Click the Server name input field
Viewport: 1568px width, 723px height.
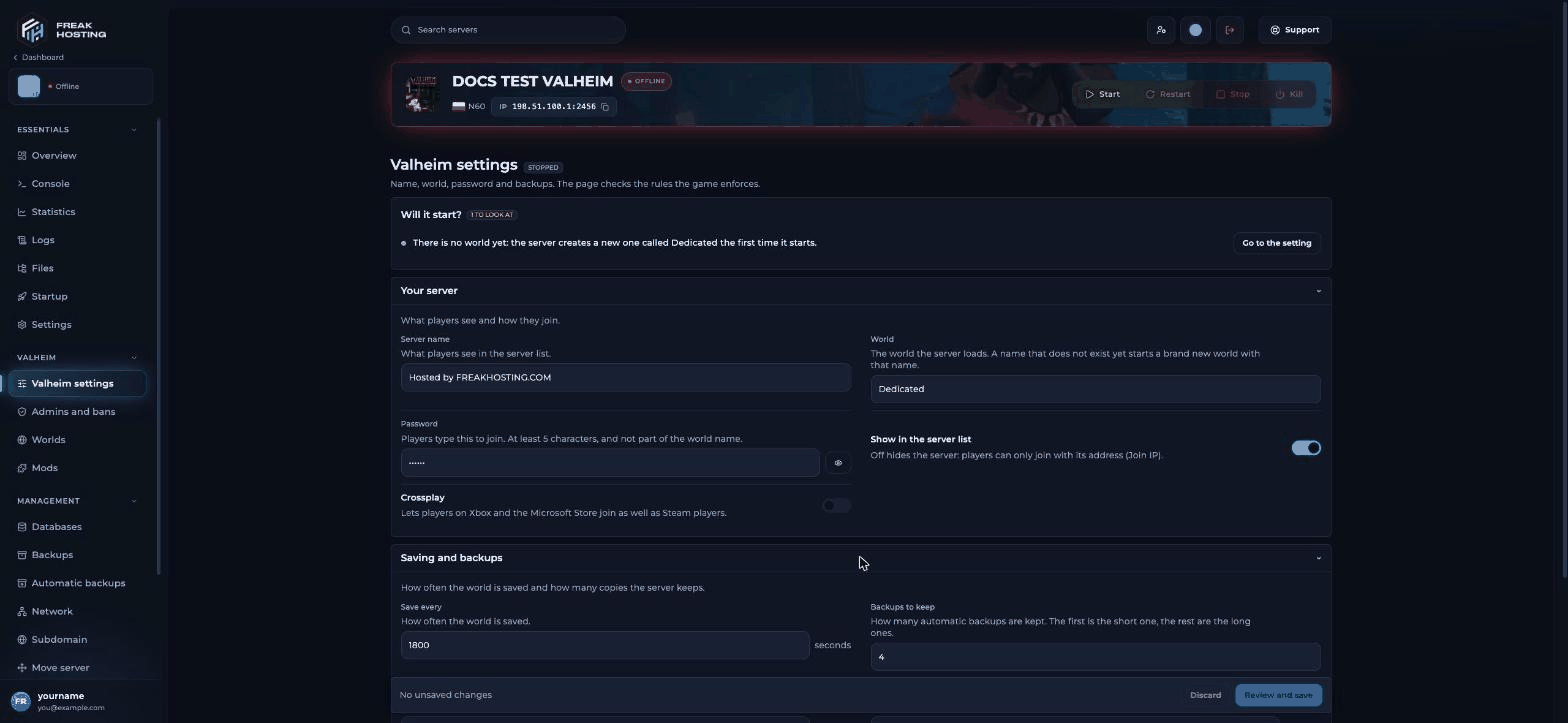626,377
